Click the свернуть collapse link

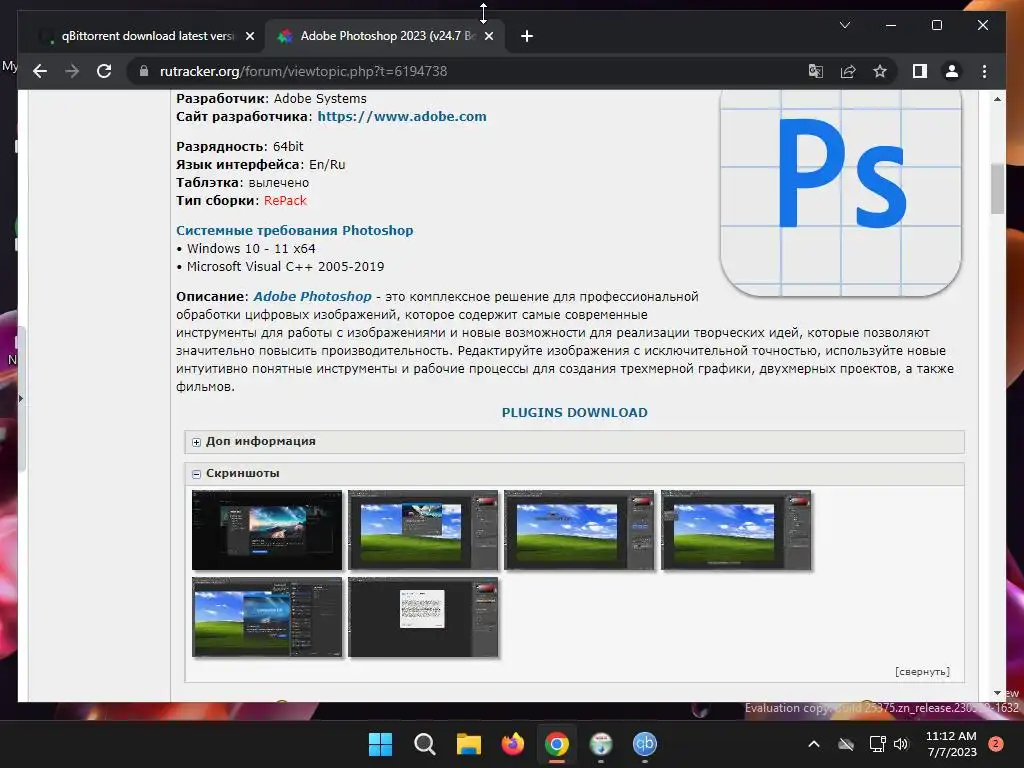(x=922, y=671)
